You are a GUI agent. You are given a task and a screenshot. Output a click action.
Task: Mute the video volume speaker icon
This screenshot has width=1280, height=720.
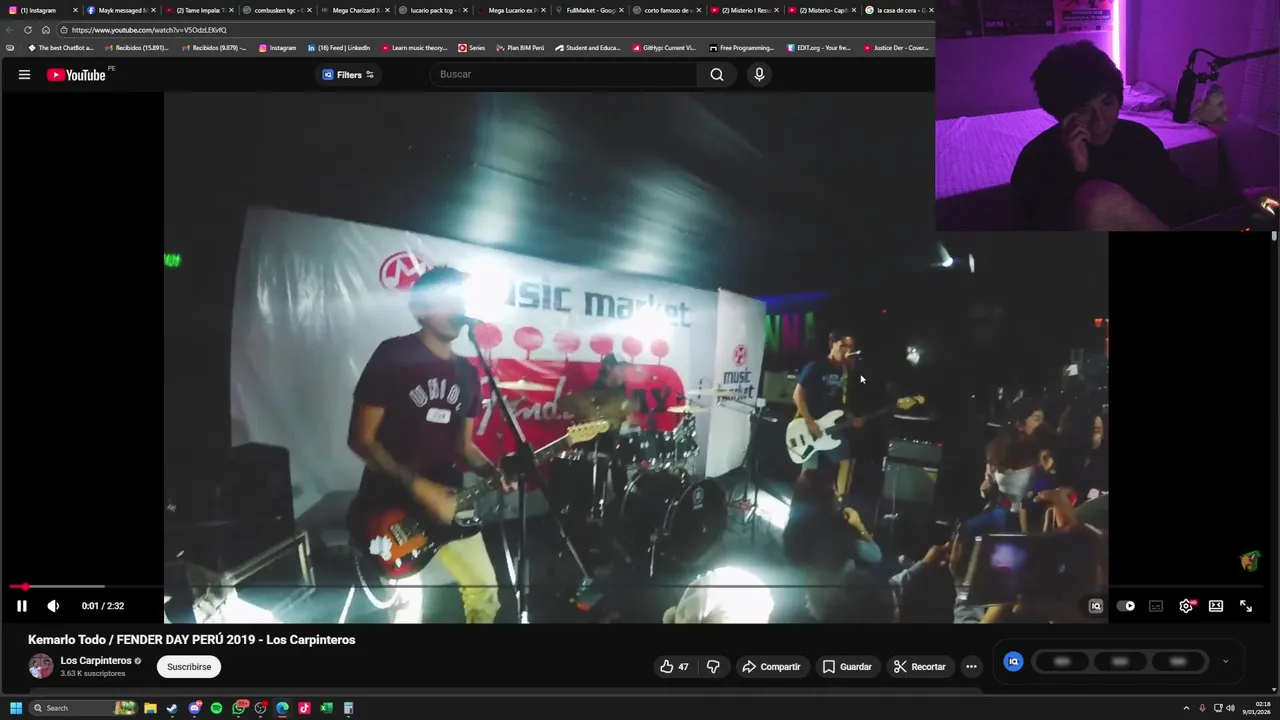pyautogui.click(x=53, y=606)
